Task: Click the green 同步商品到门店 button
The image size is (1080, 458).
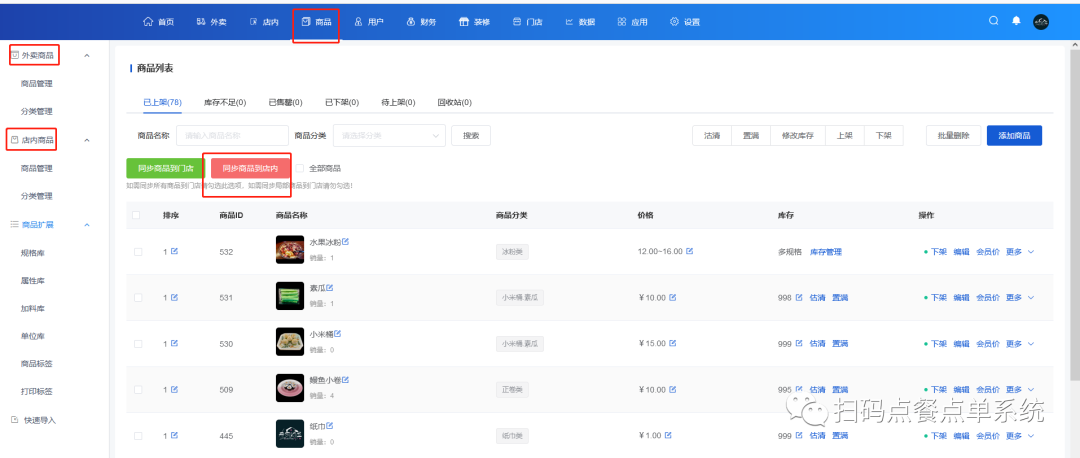Action: pos(165,168)
